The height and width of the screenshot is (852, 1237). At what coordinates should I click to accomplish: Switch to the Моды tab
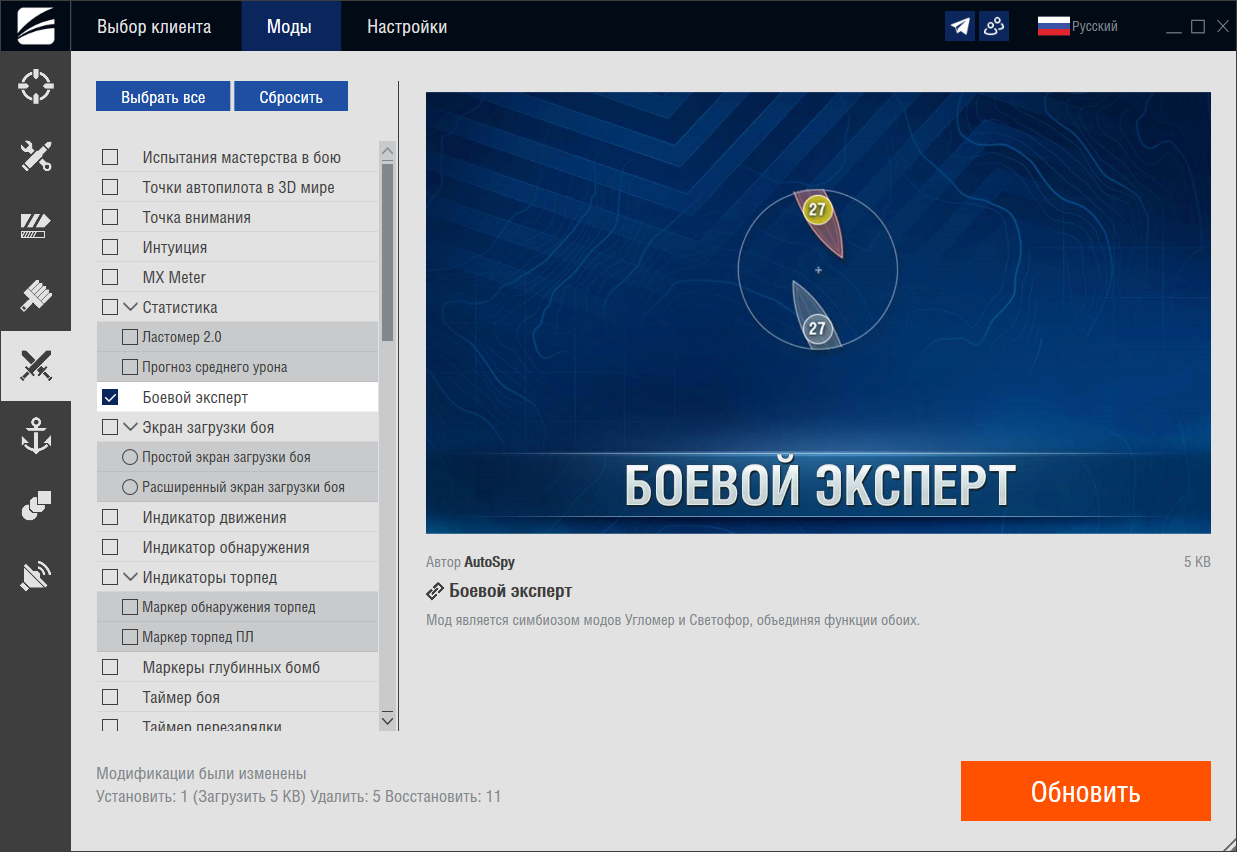(x=289, y=27)
